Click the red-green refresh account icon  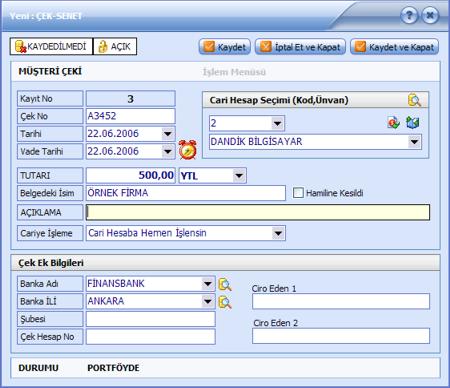click(x=394, y=123)
